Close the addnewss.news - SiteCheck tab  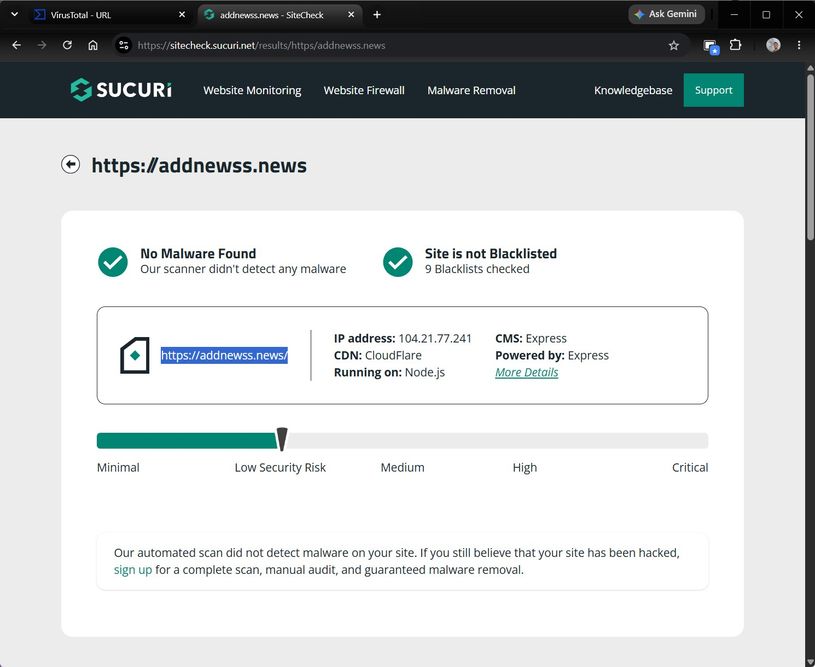(x=351, y=15)
